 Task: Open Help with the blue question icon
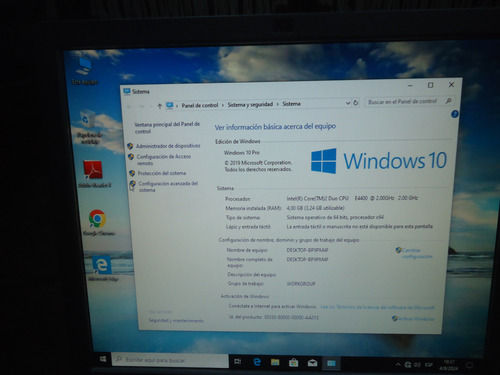coord(454,115)
